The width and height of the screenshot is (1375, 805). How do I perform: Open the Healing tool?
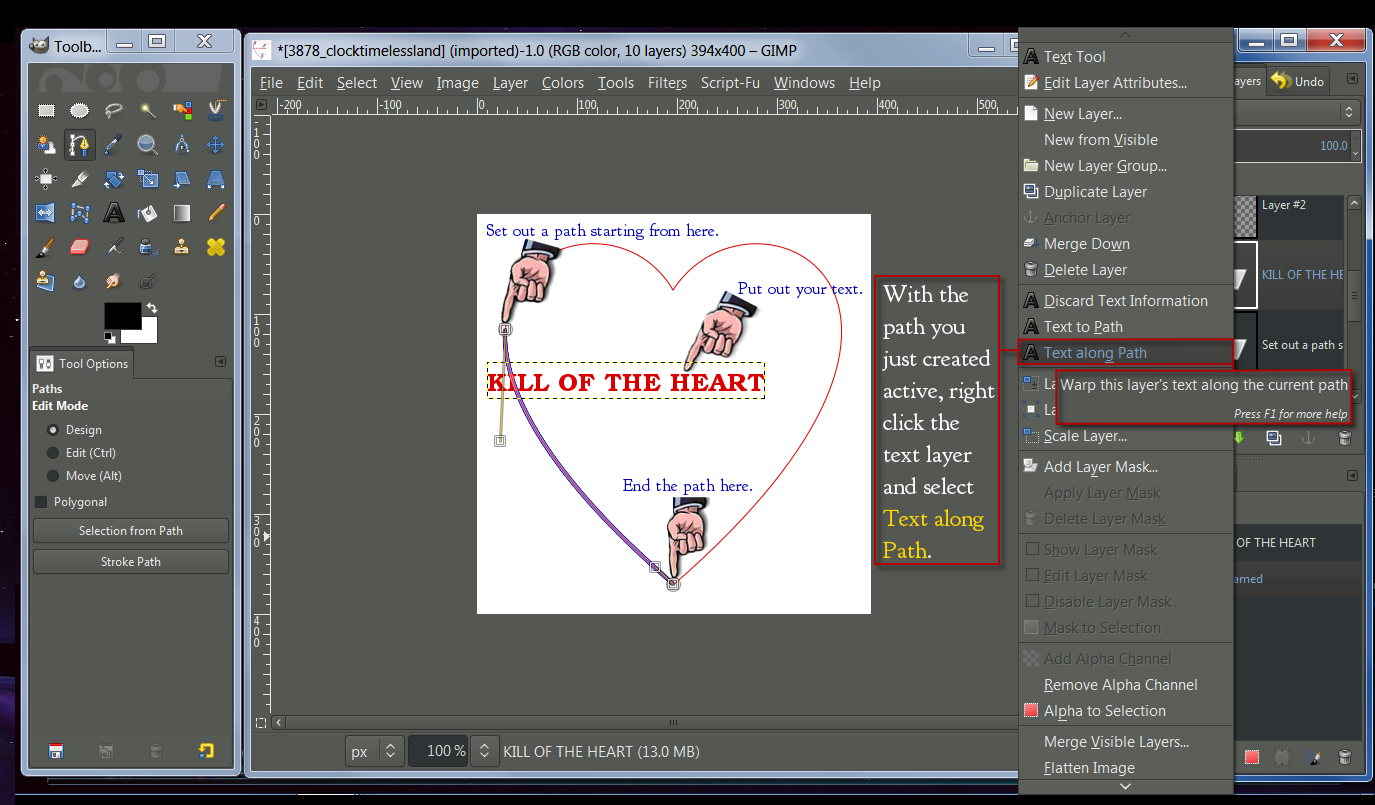tap(215, 246)
